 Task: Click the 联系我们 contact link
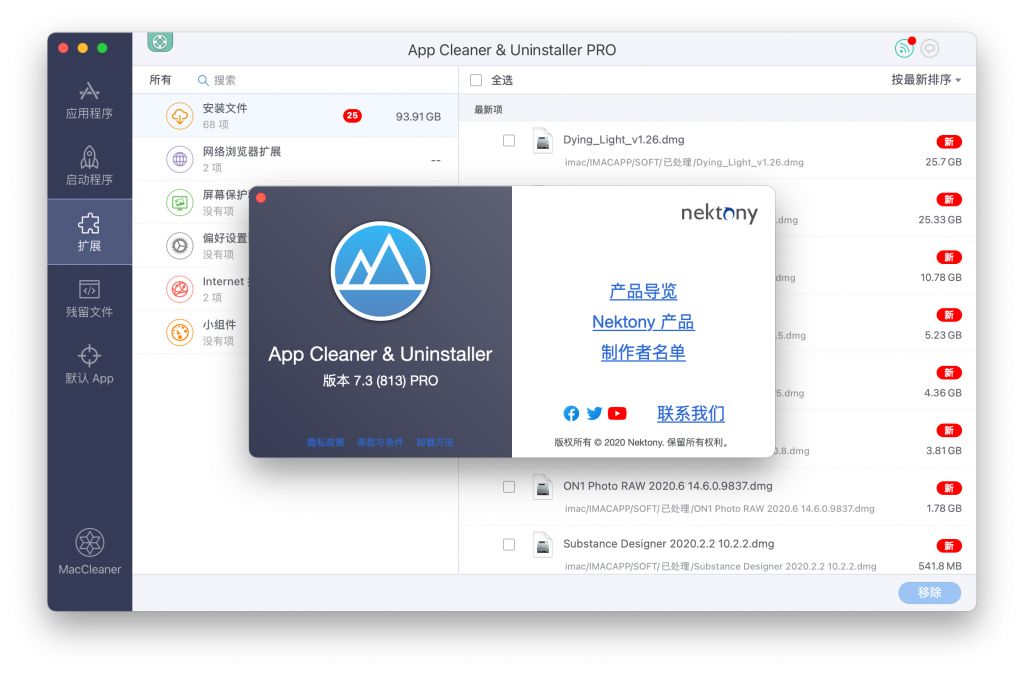691,413
